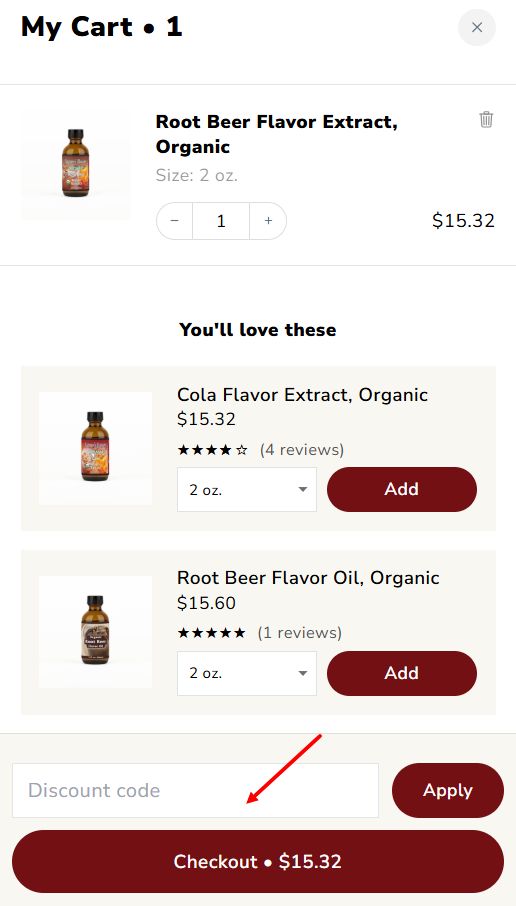Remove Root Beer Flavor Extract with trash icon
Screen dimensions: 516x906
click(486, 120)
